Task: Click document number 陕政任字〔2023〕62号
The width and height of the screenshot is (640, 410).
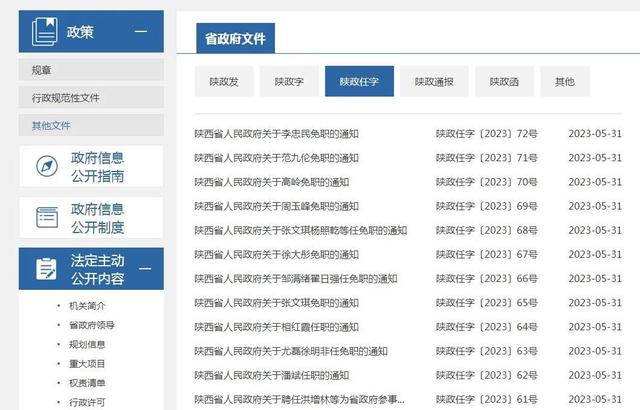Action: [487, 375]
